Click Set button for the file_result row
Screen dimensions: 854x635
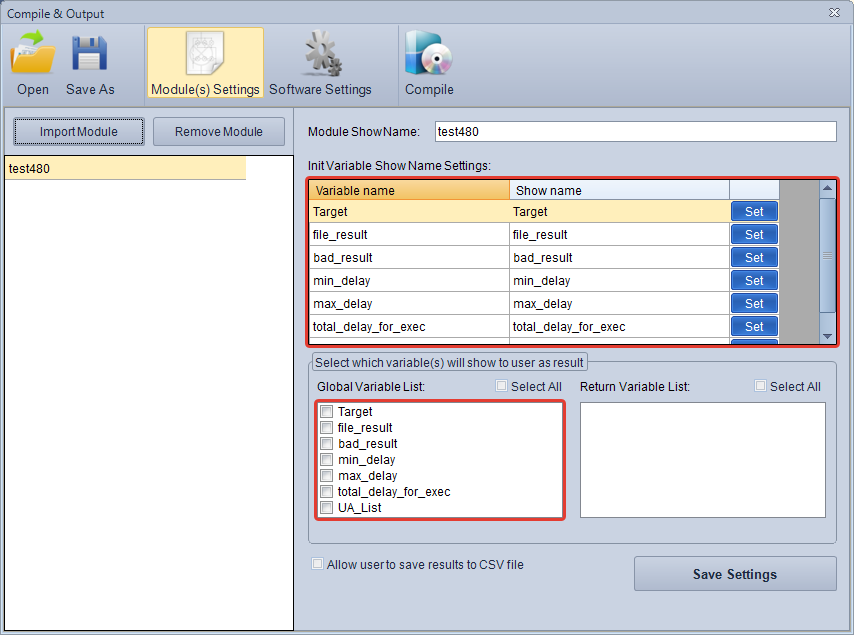754,235
